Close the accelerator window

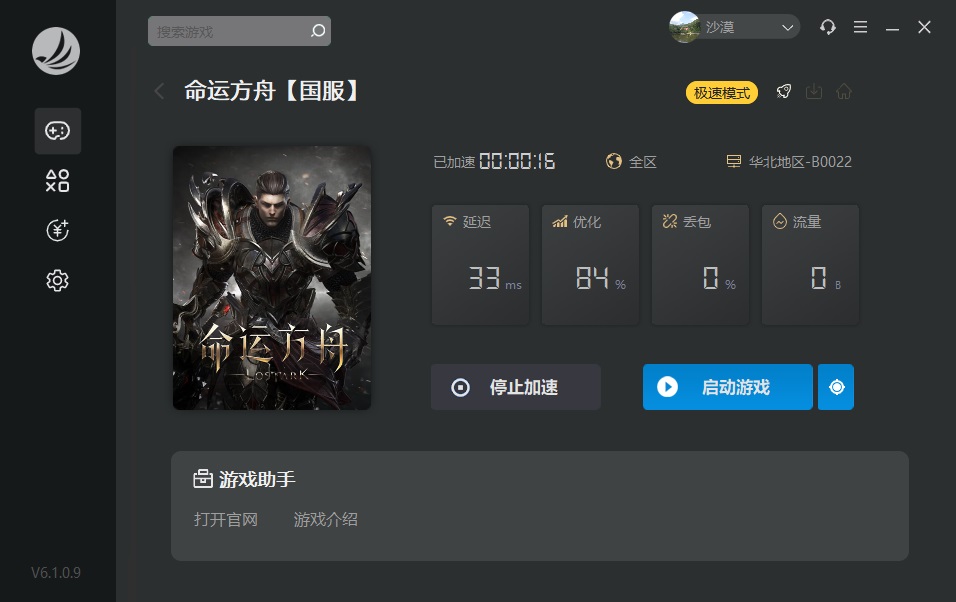pos(924,27)
